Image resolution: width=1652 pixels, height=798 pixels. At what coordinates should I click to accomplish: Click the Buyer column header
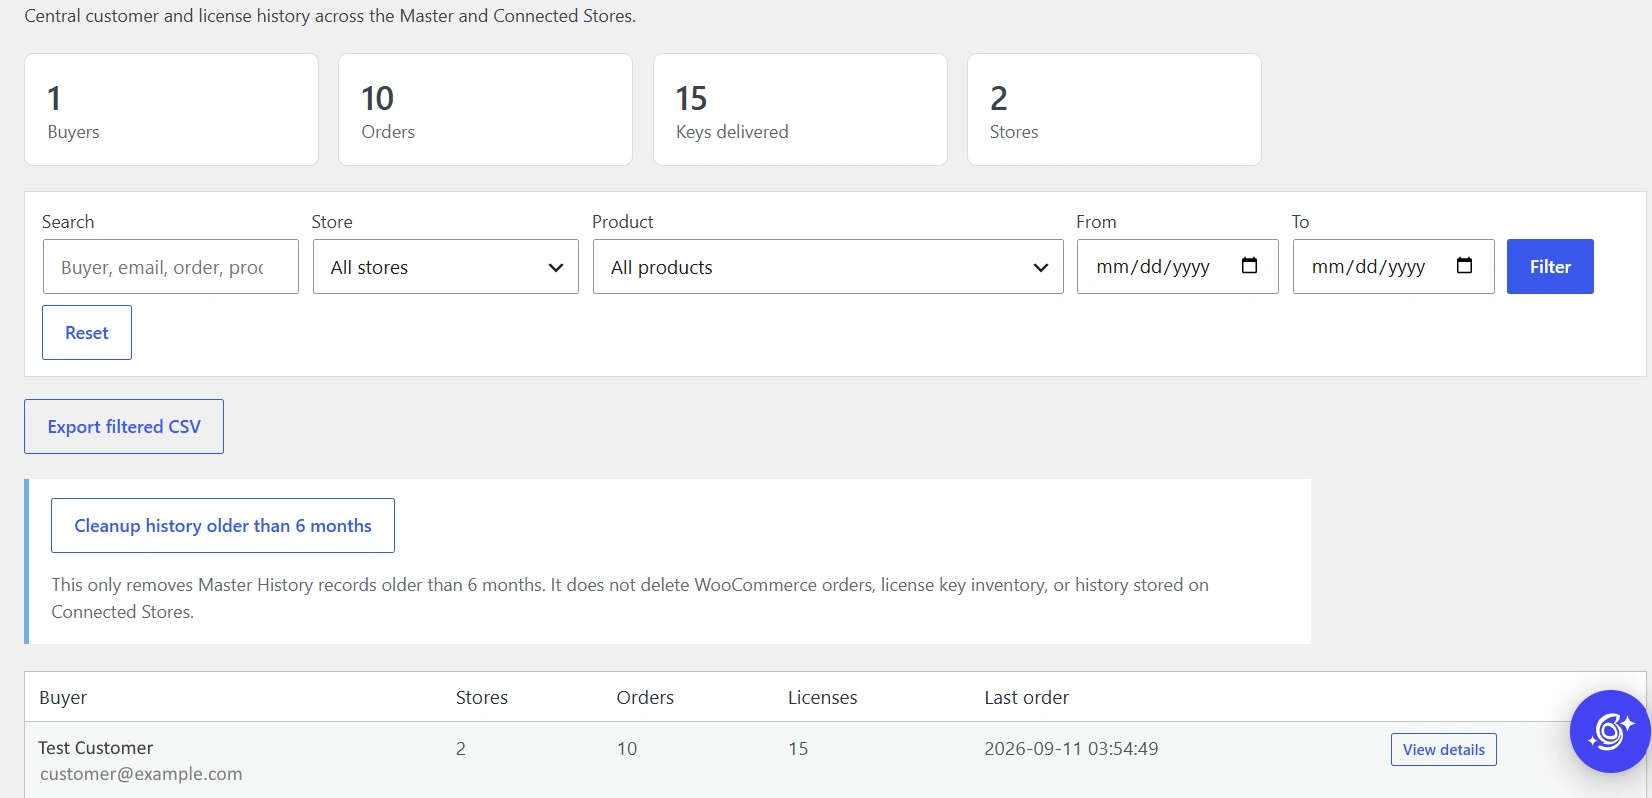63,697
